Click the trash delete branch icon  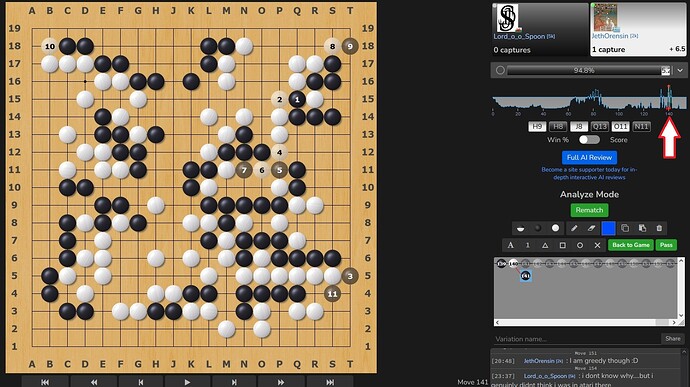(659, 228)
